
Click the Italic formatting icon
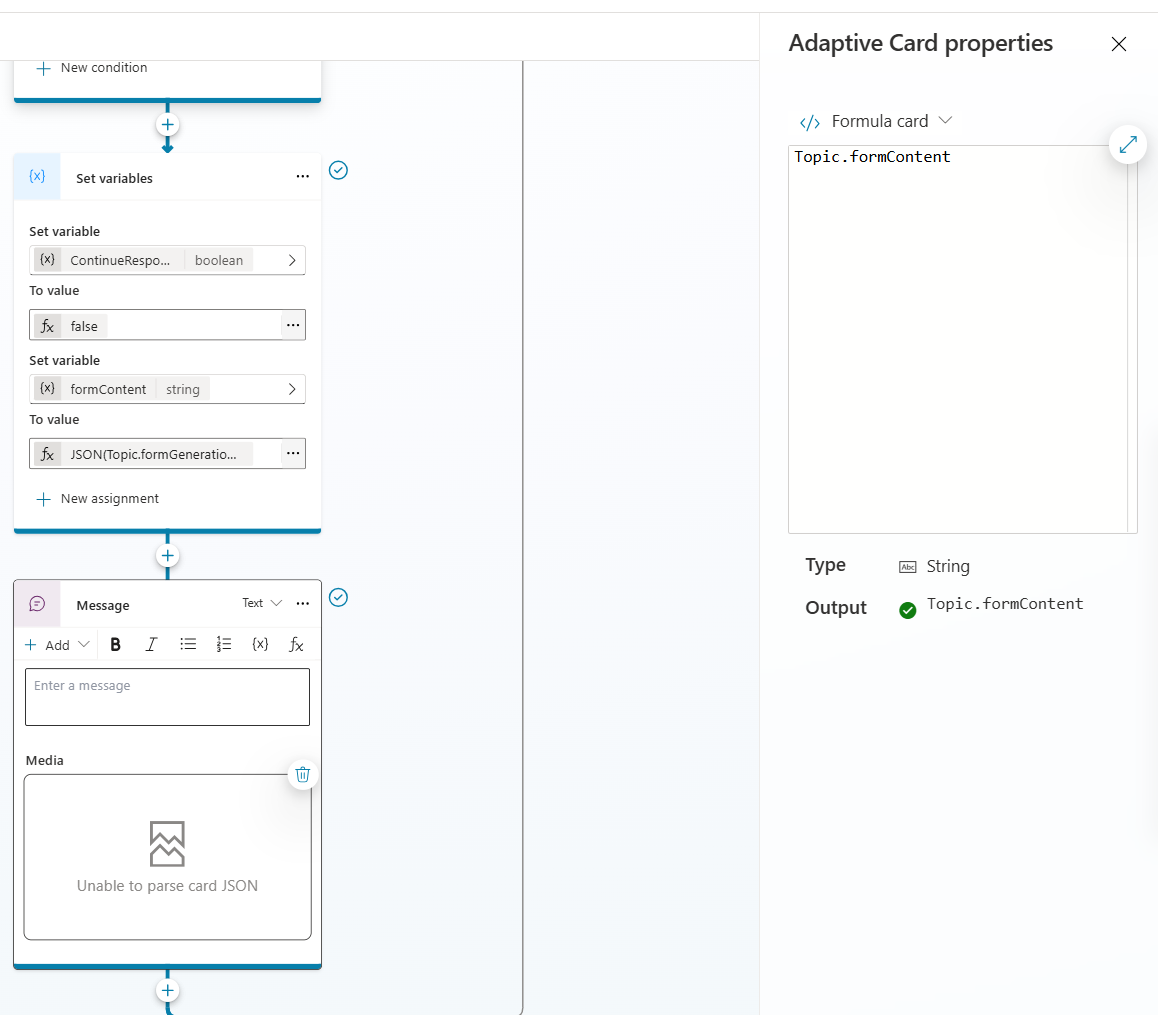tap(151, 645)
